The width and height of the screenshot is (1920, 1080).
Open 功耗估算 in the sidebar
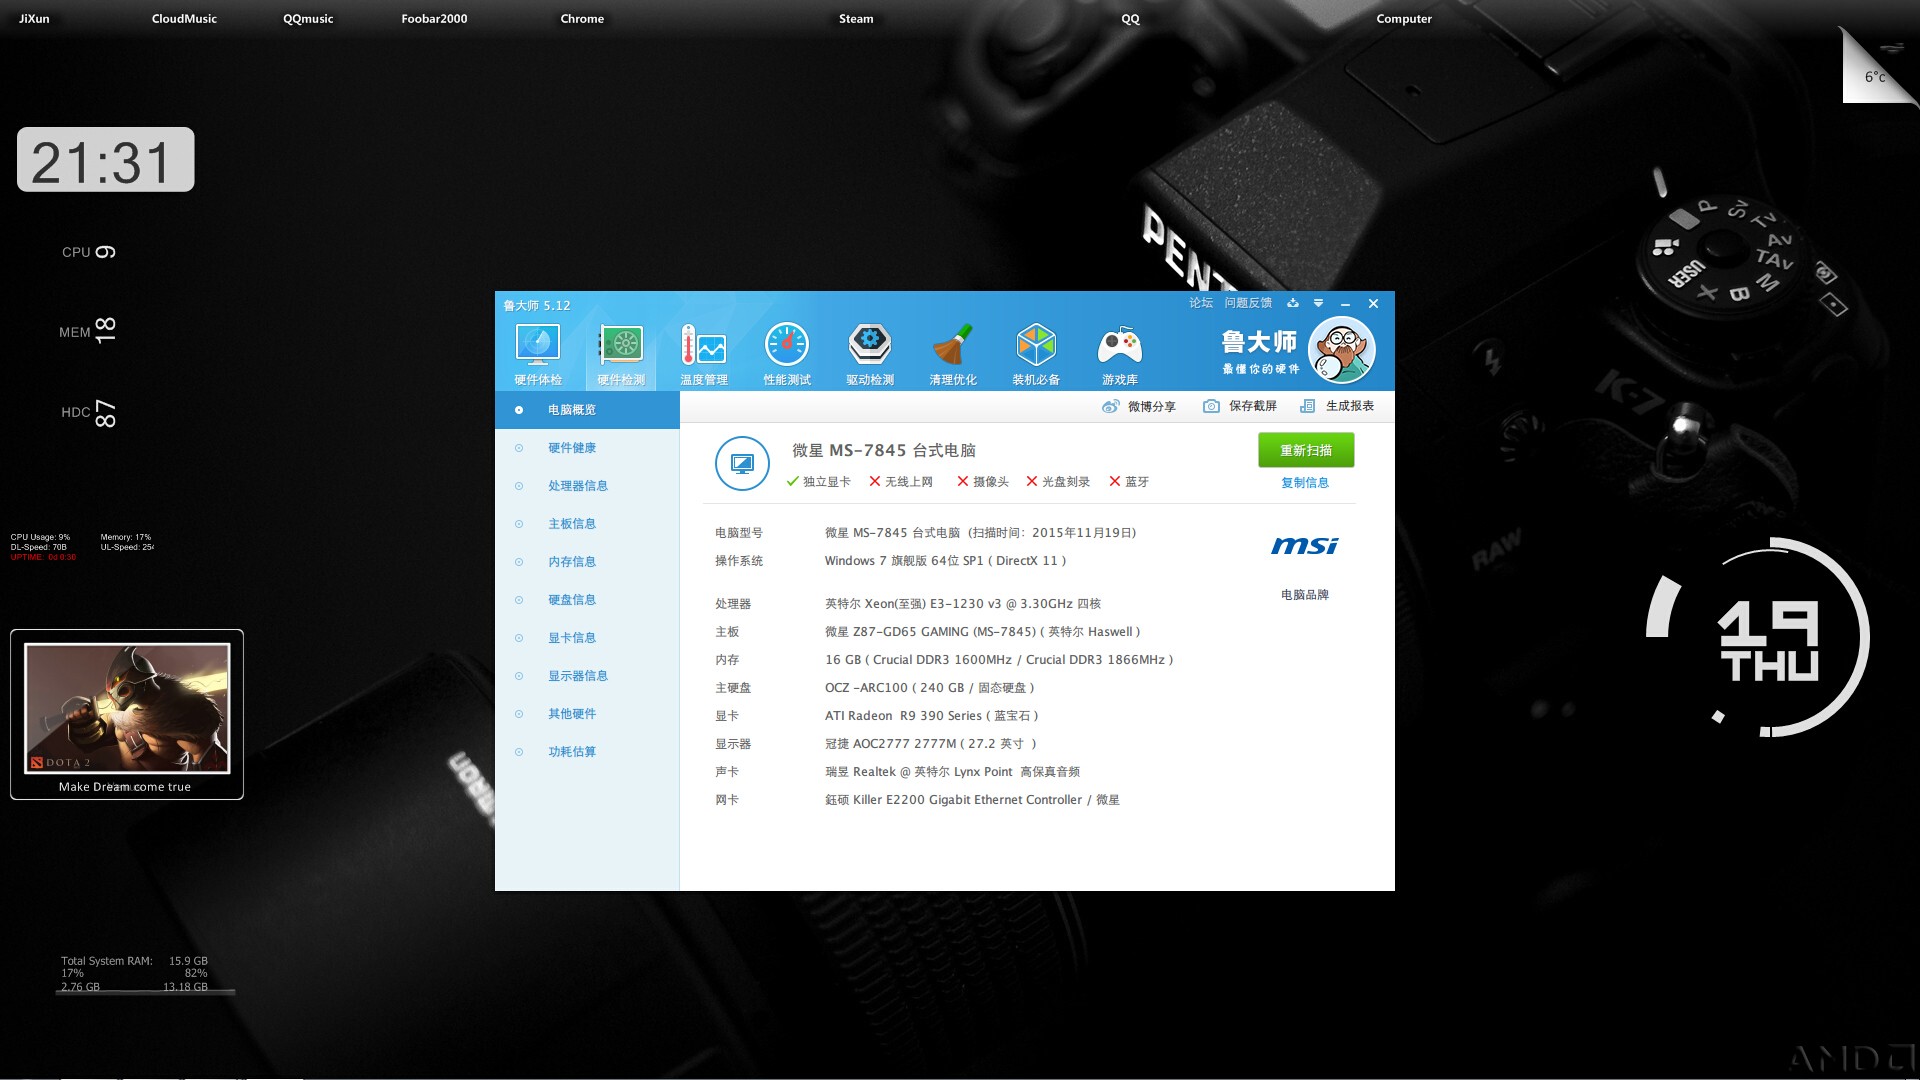[587, 752]
